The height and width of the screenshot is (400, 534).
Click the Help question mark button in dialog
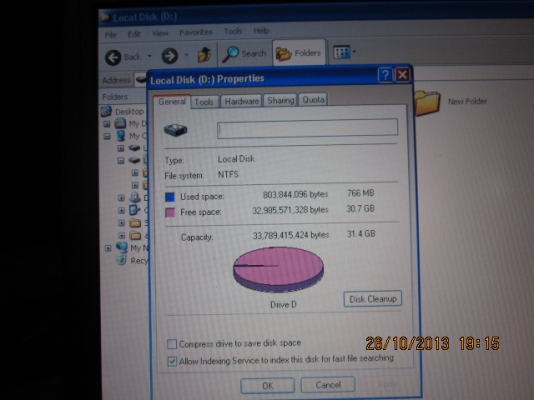coord(385,75)
